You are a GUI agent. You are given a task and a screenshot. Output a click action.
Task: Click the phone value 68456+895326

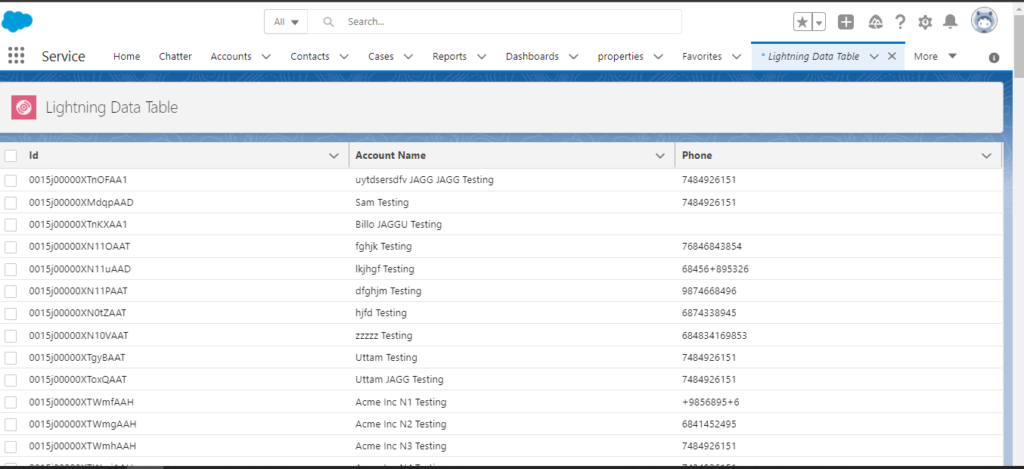(715, 269)
